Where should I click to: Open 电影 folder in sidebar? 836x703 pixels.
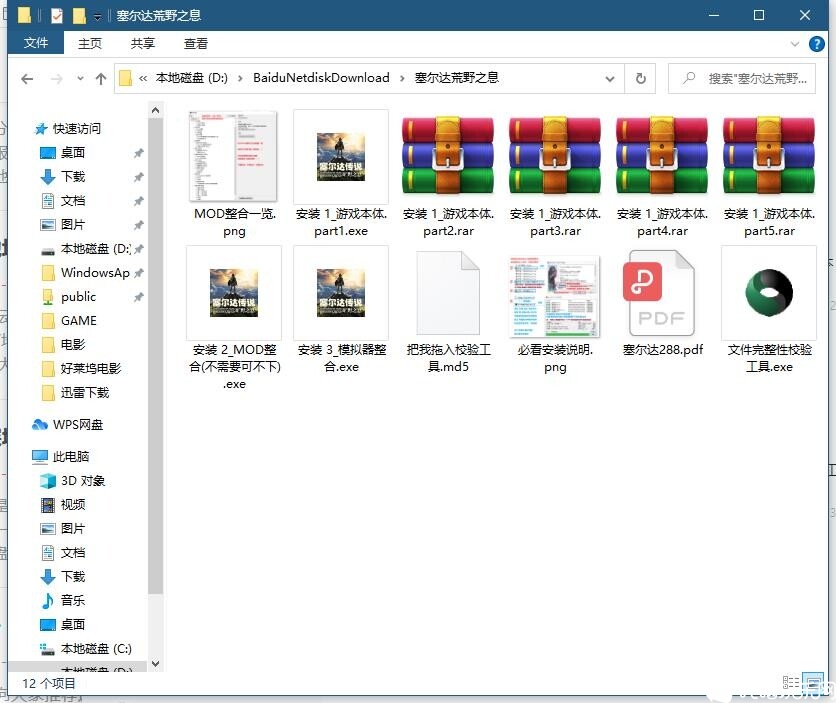(x=72, y=344)
